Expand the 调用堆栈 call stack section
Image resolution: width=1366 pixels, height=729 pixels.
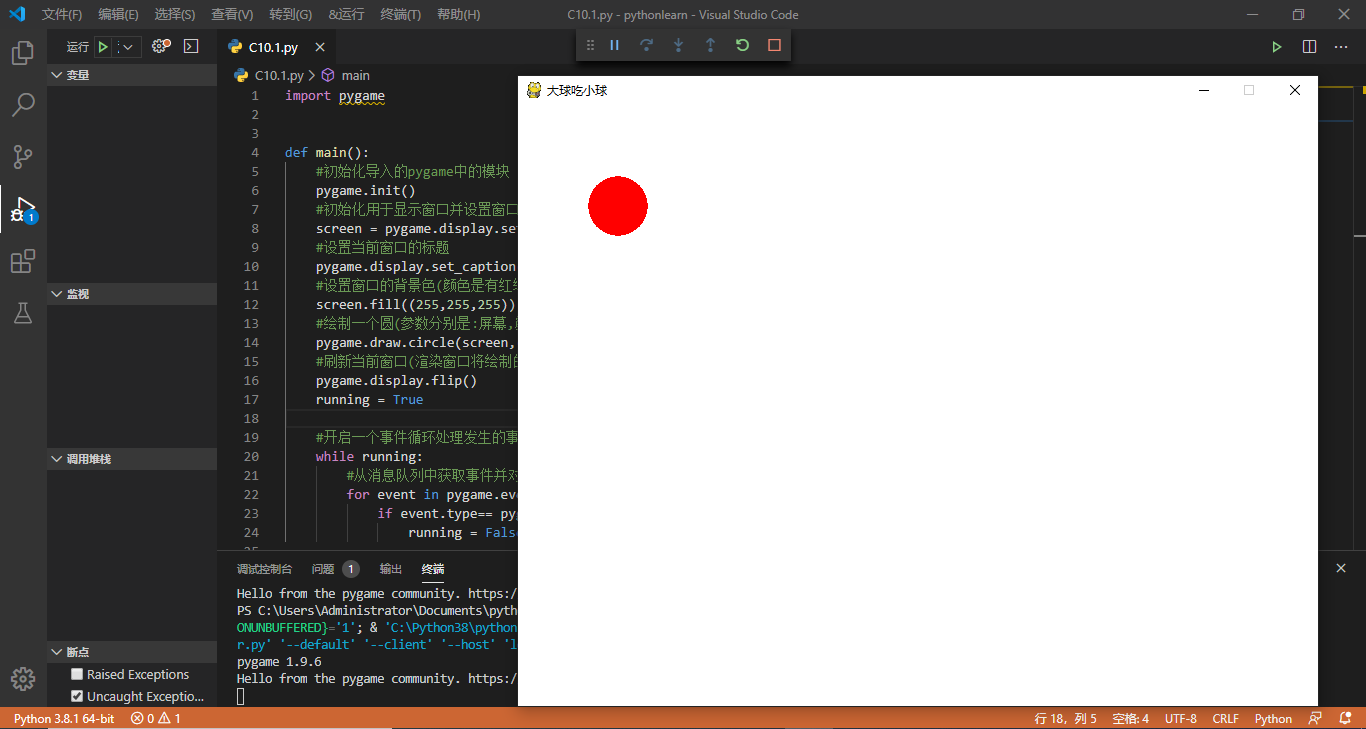click(x=59, y=458)
